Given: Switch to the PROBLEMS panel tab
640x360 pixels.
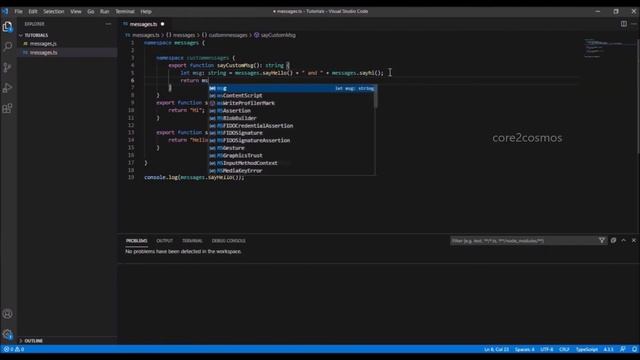Looking at the screenshot, I should click(x=136, y=241).
